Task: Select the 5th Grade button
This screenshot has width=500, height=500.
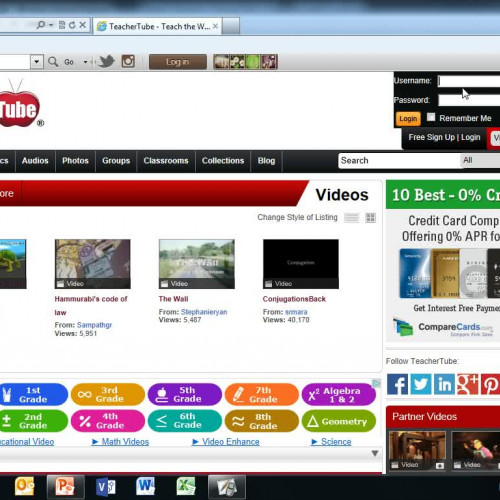Action: 185,395
